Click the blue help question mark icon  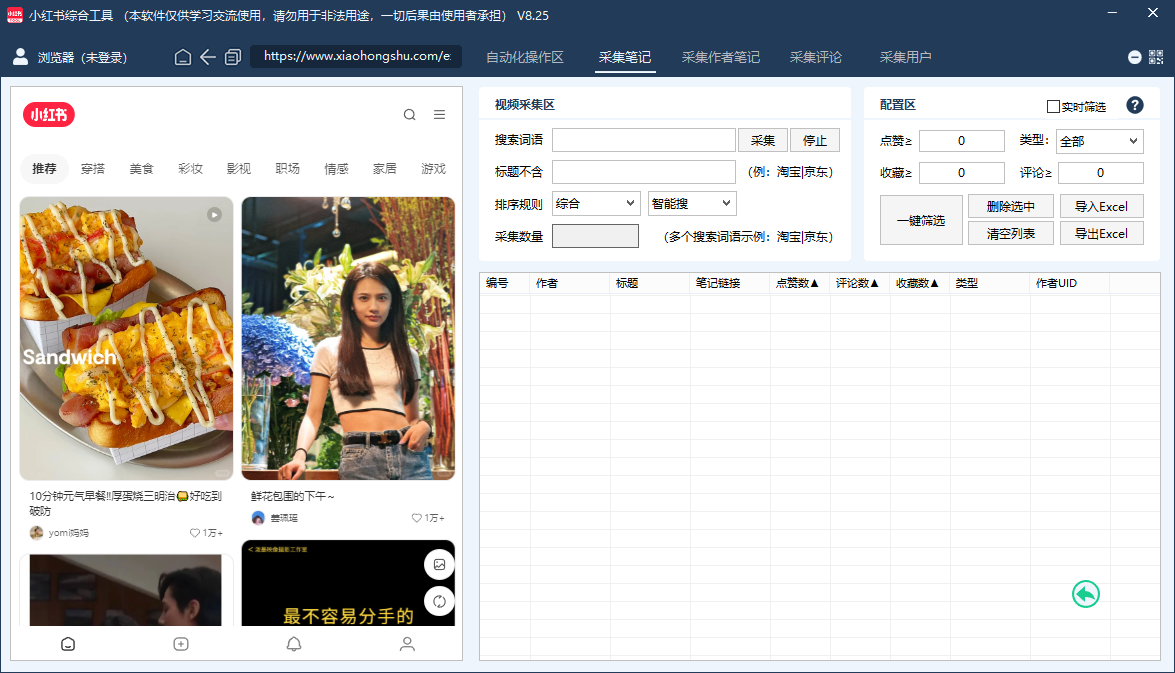point(1135,105)
